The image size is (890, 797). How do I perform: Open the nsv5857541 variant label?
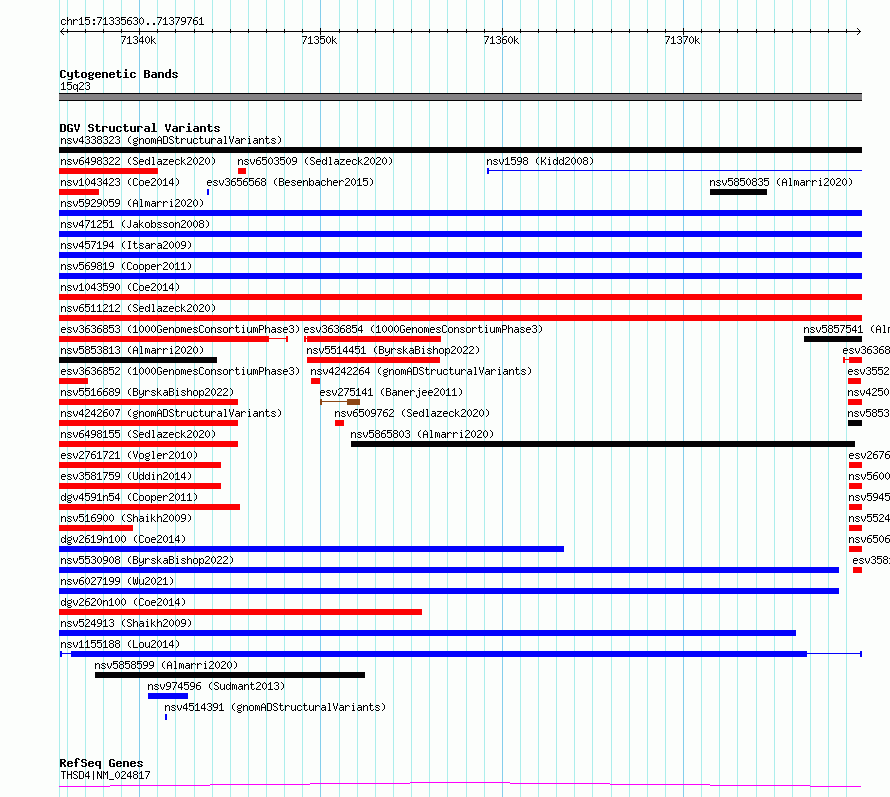846,329
